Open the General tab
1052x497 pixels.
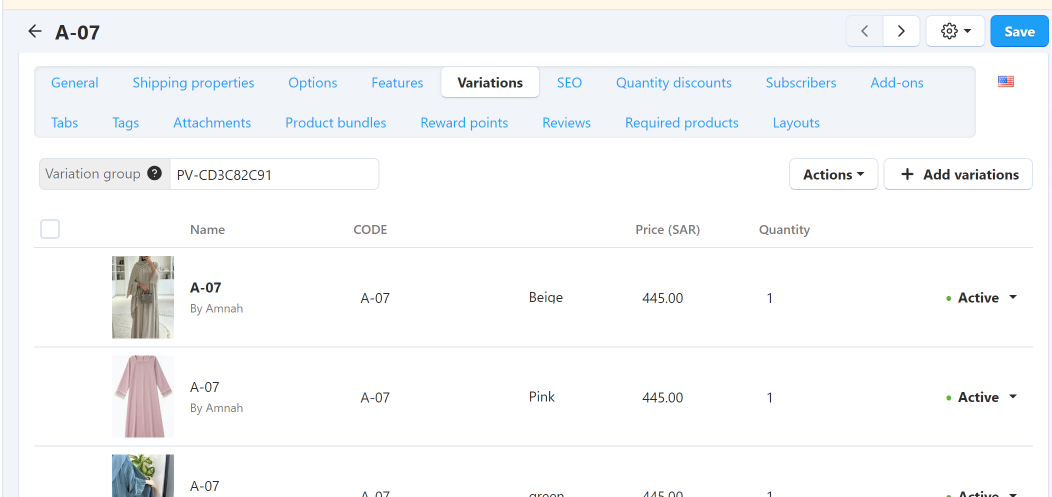tap(74, 82)
